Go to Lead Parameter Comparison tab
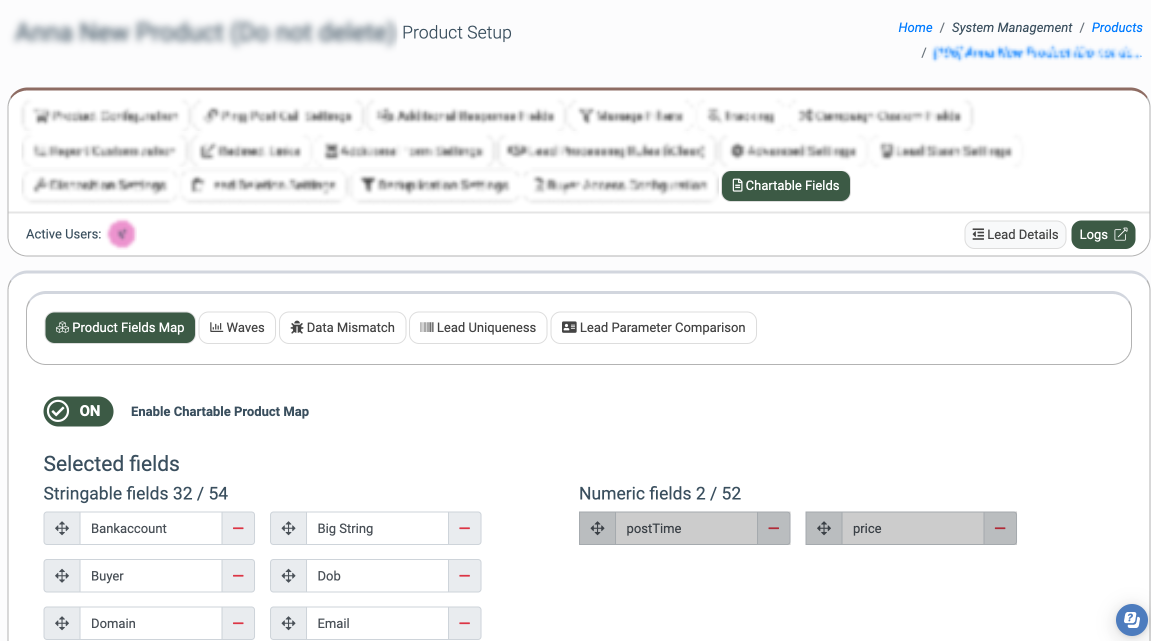This screenshot has height=641, width=1151. point(653,327)
